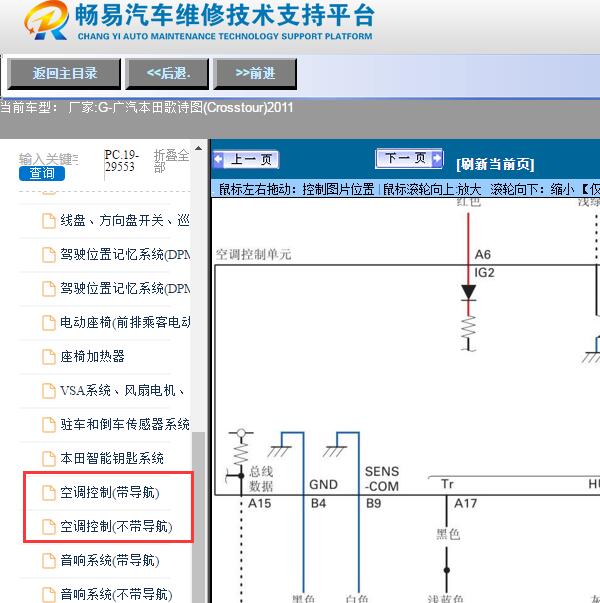Click the sidebar scroll-up arrow
Viewport: 600px width, 603px height.
click(x=198, y=148)
